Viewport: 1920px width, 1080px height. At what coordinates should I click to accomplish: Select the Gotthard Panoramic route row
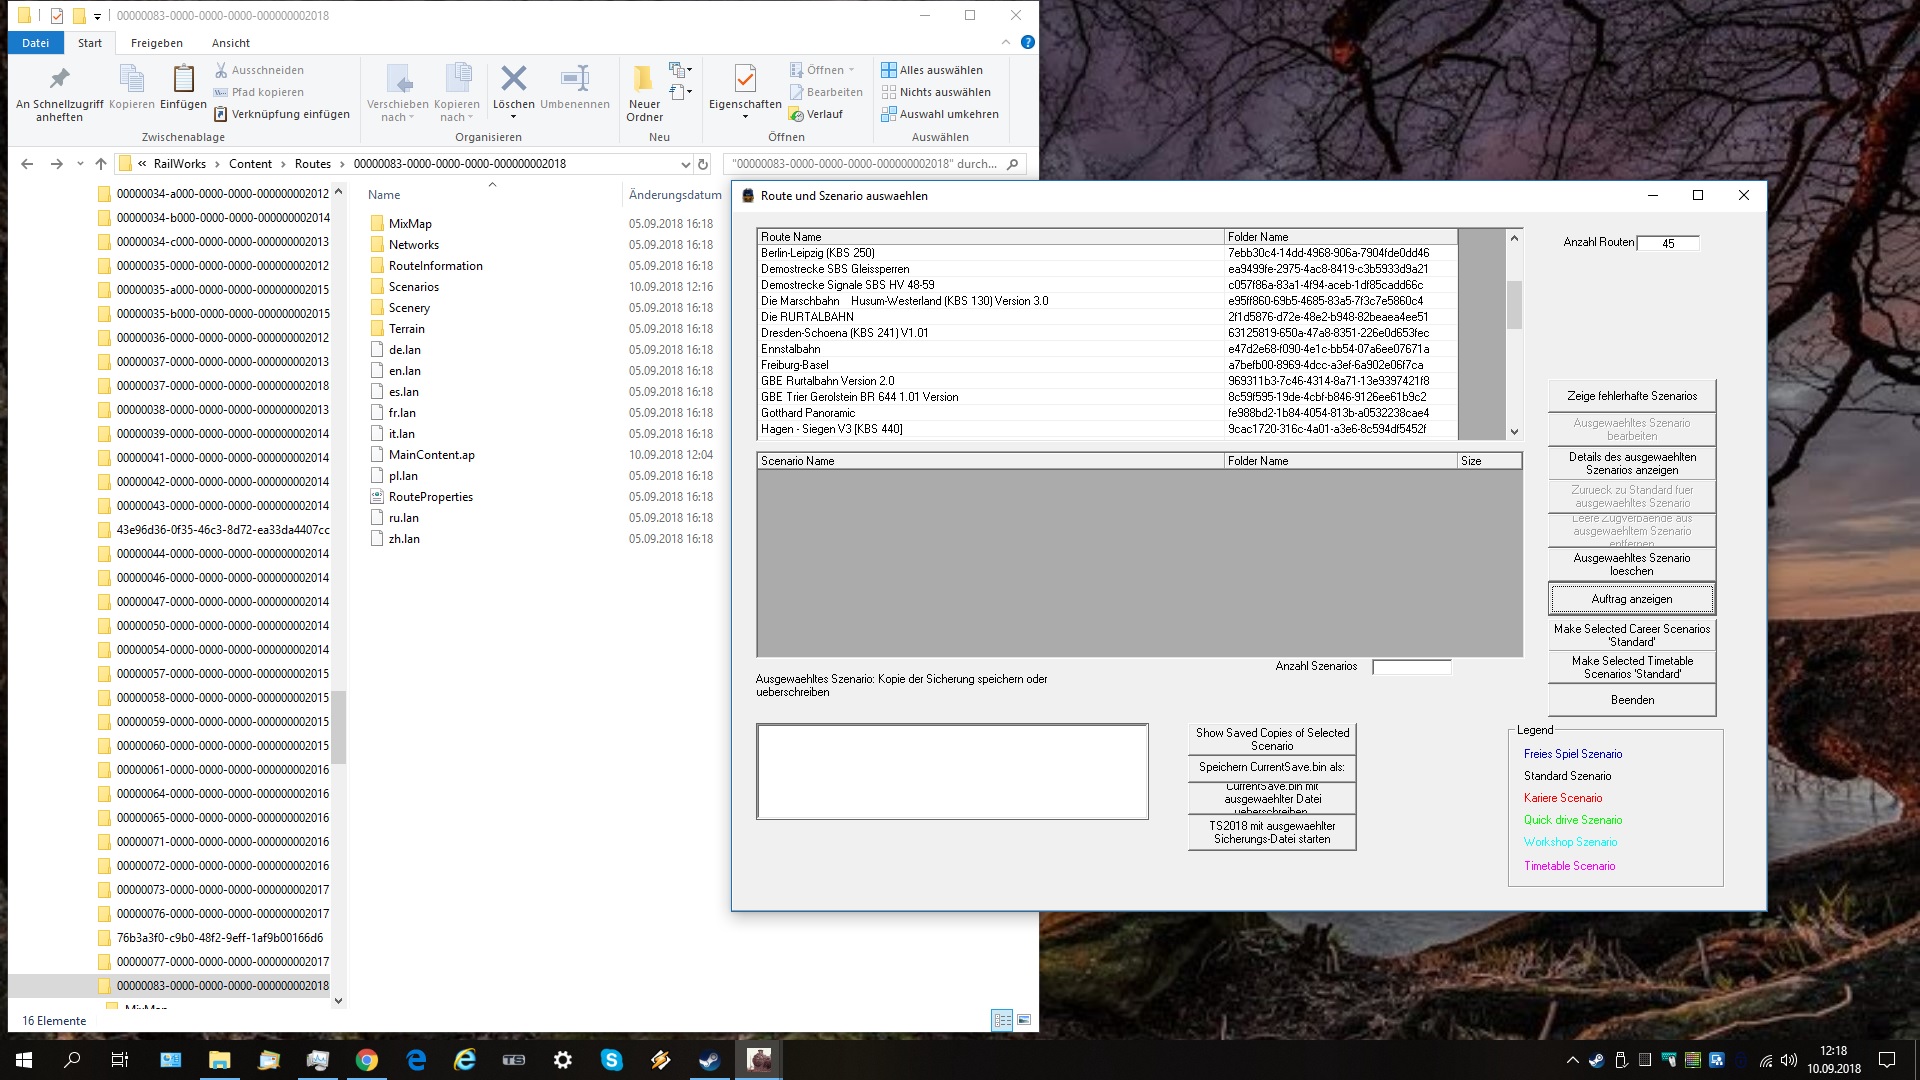click(x=808, y=413)
